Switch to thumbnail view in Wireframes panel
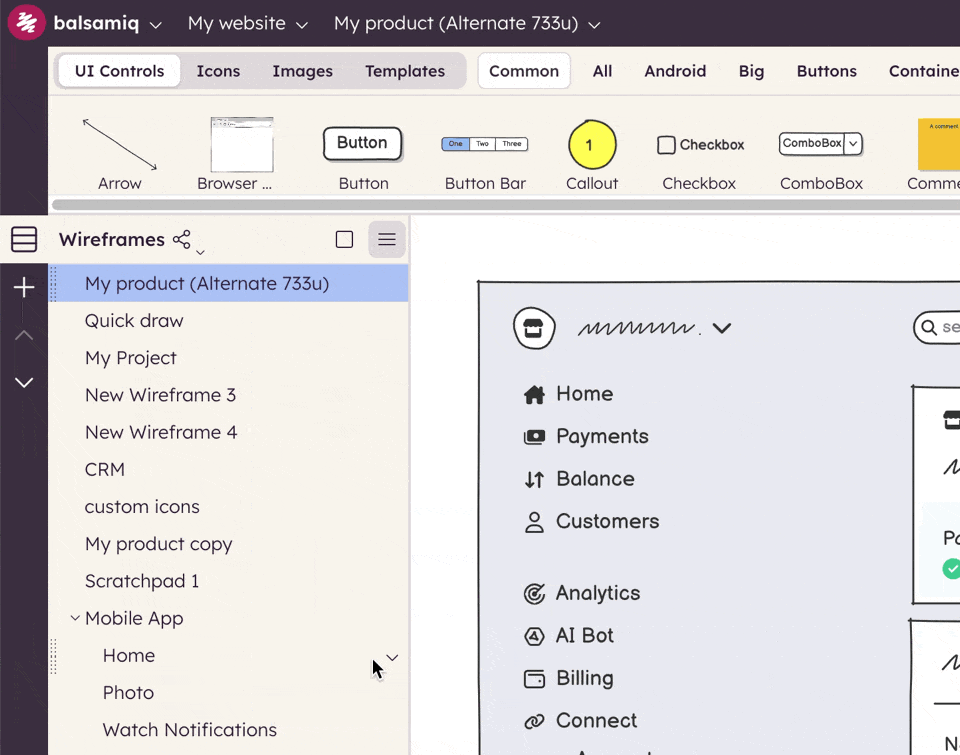Screen dimensions: 960x755 tap(344, 239)
